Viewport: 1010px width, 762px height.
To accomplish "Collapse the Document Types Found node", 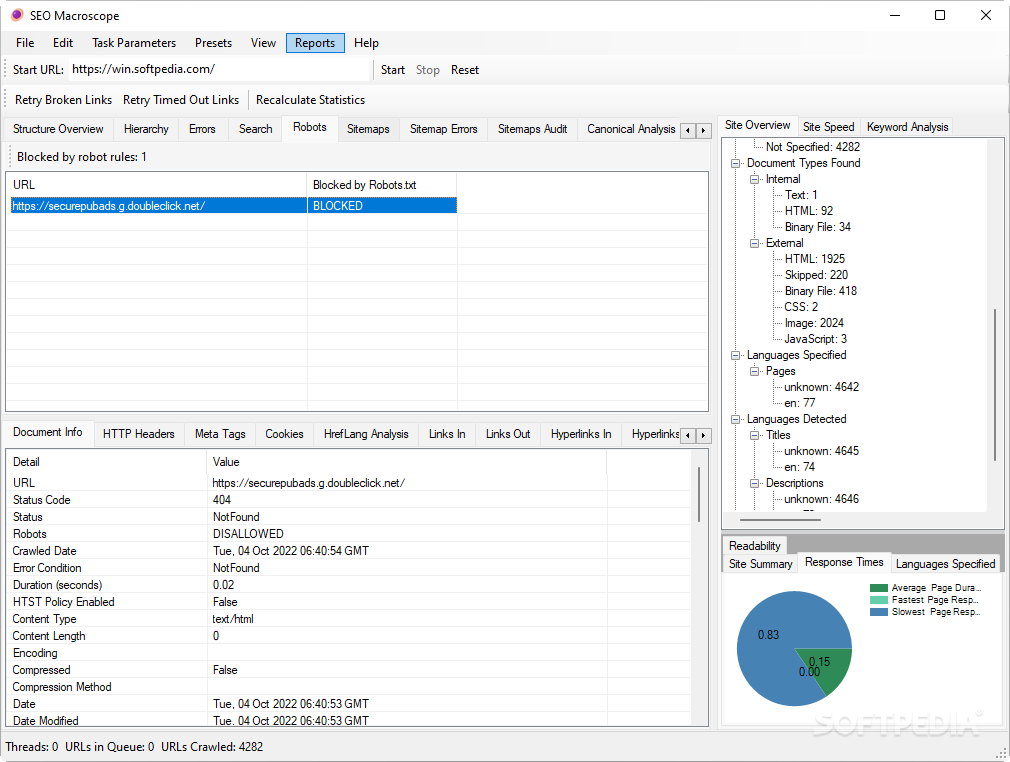I will (x=735, y=163).
